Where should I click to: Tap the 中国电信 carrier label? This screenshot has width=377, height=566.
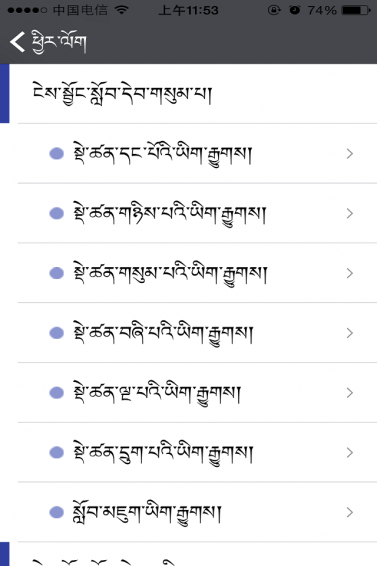click(x=80, y=10)
